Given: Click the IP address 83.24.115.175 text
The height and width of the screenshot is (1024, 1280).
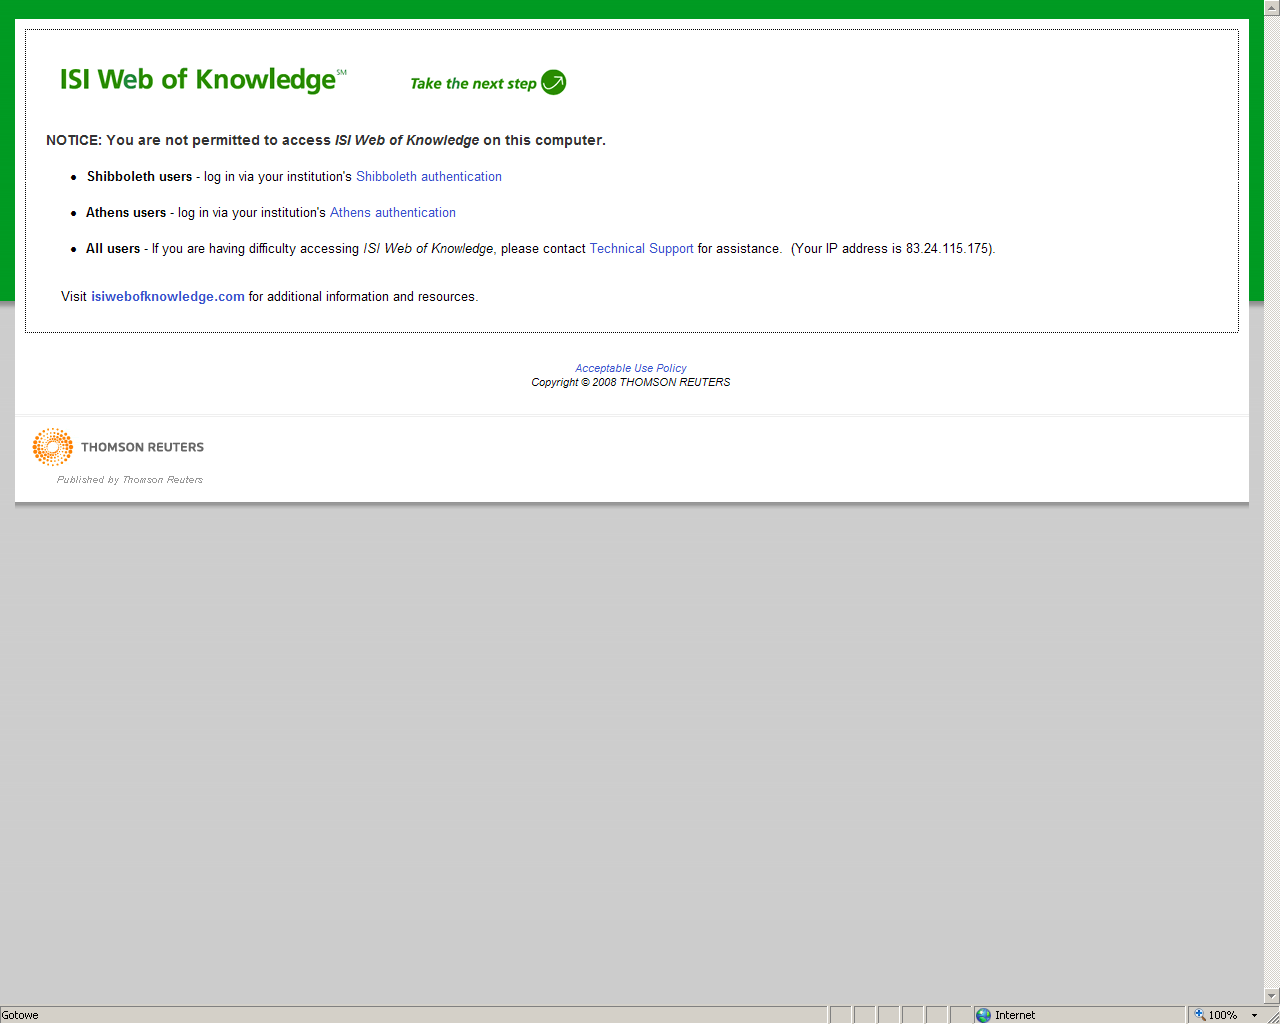Looking at the screenshot, I should click(947, 249).
